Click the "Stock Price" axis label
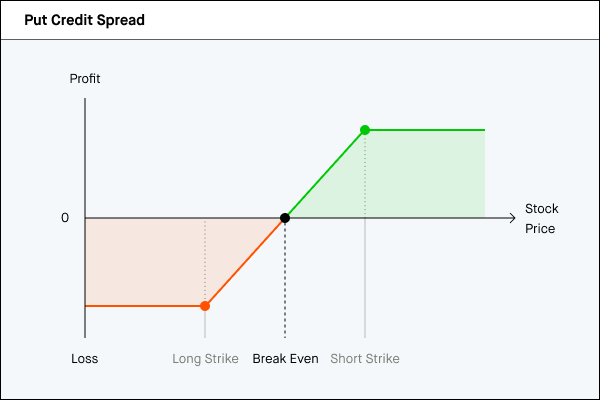600x400 pixels. click(542, 219)
